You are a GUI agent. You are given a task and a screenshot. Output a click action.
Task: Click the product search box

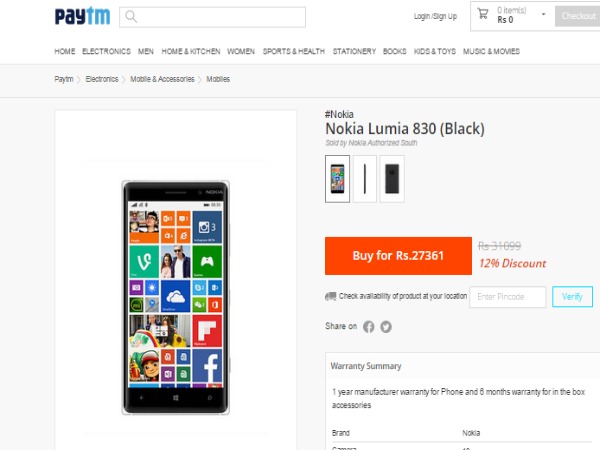[222, 17]
